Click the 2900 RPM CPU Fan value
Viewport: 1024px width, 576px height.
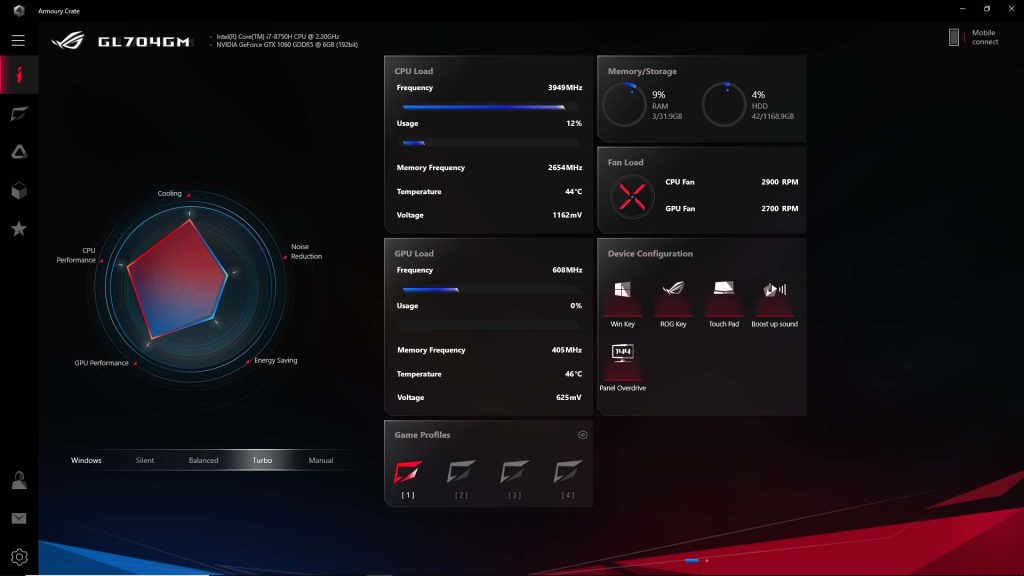point(779,182)
